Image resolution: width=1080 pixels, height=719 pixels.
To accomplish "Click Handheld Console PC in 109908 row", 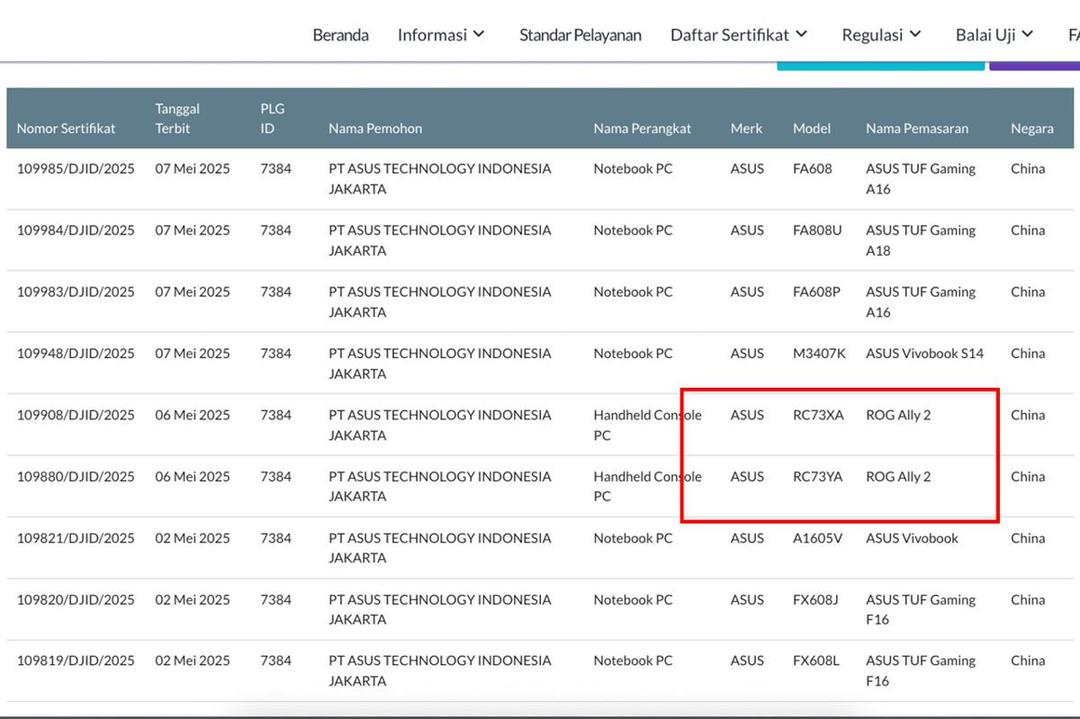I will coord(647,425).
